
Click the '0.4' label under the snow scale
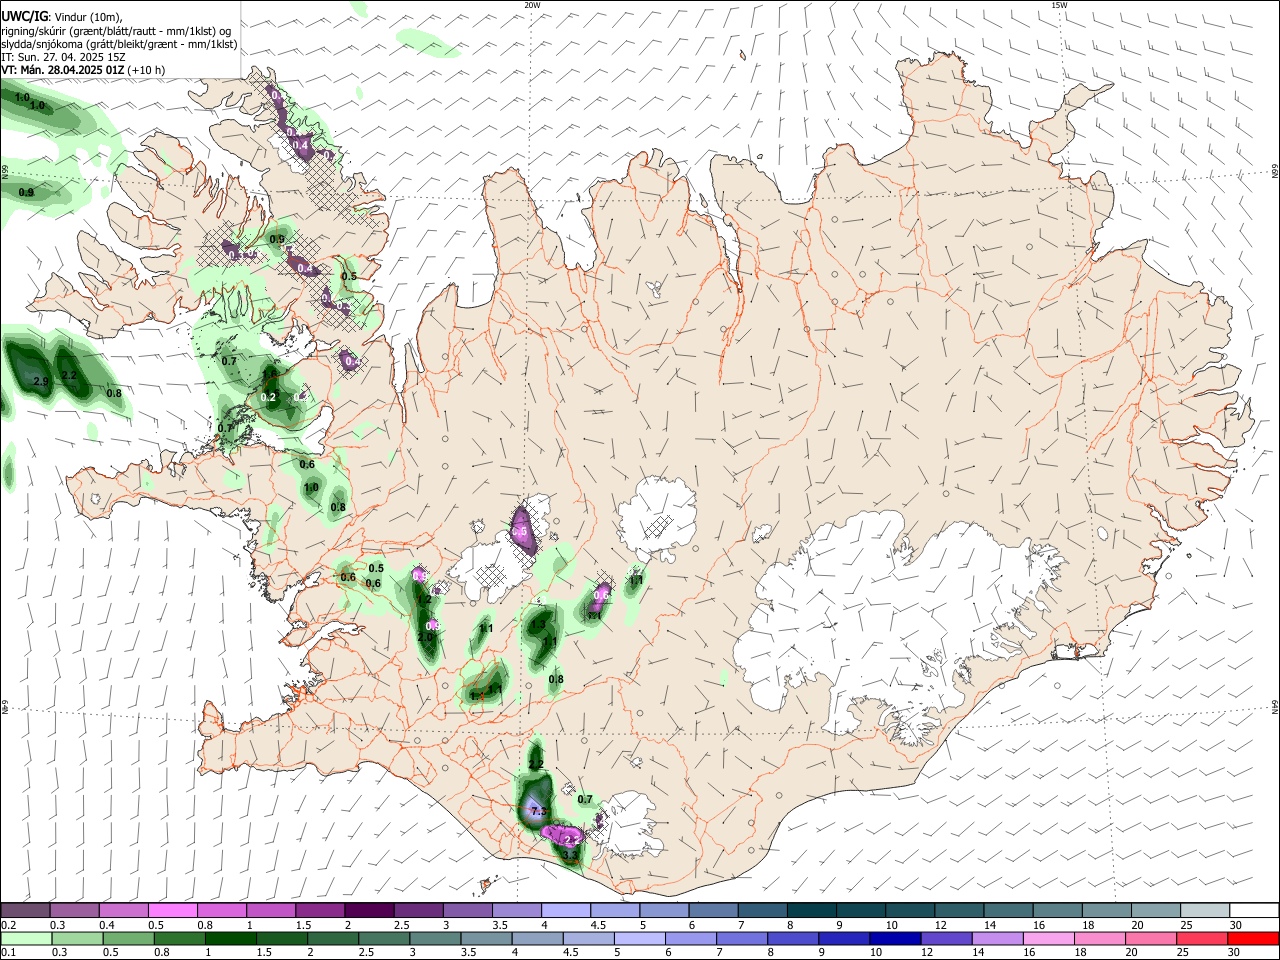107,925
